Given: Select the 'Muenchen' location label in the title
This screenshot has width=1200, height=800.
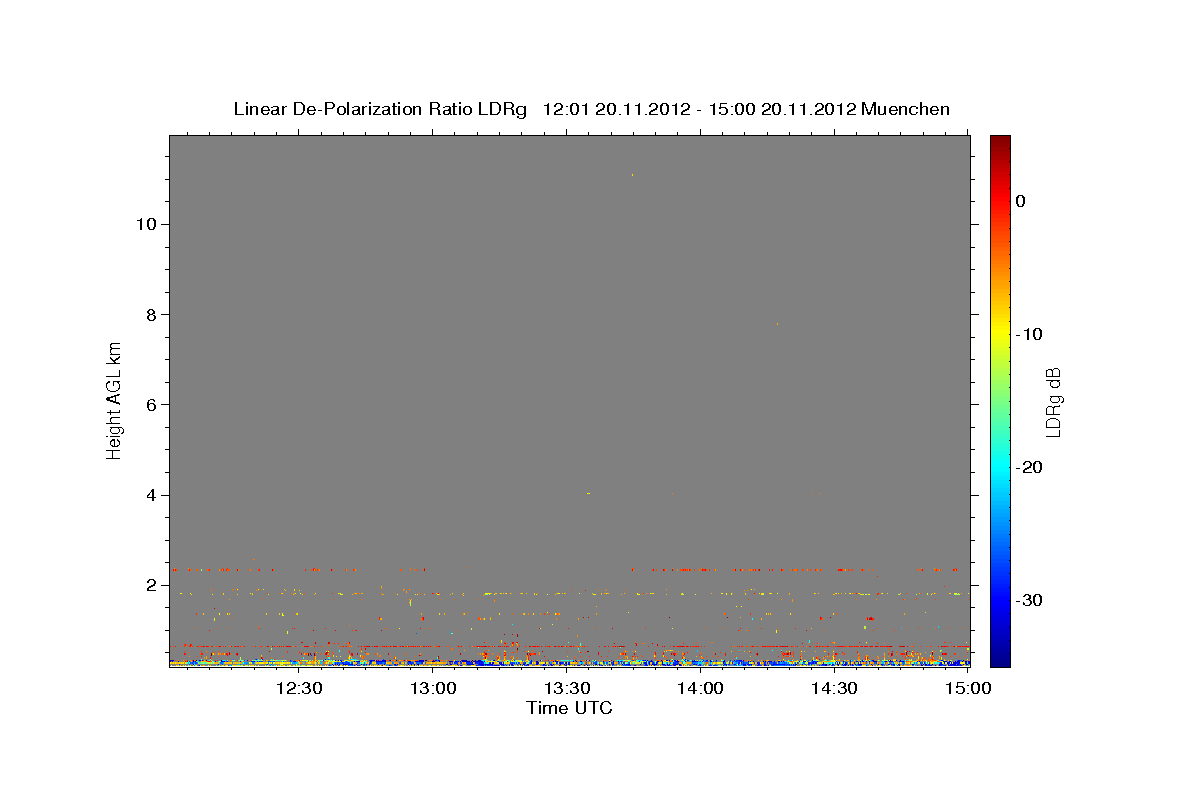Looking at the screenshot, I should [905, 109].
